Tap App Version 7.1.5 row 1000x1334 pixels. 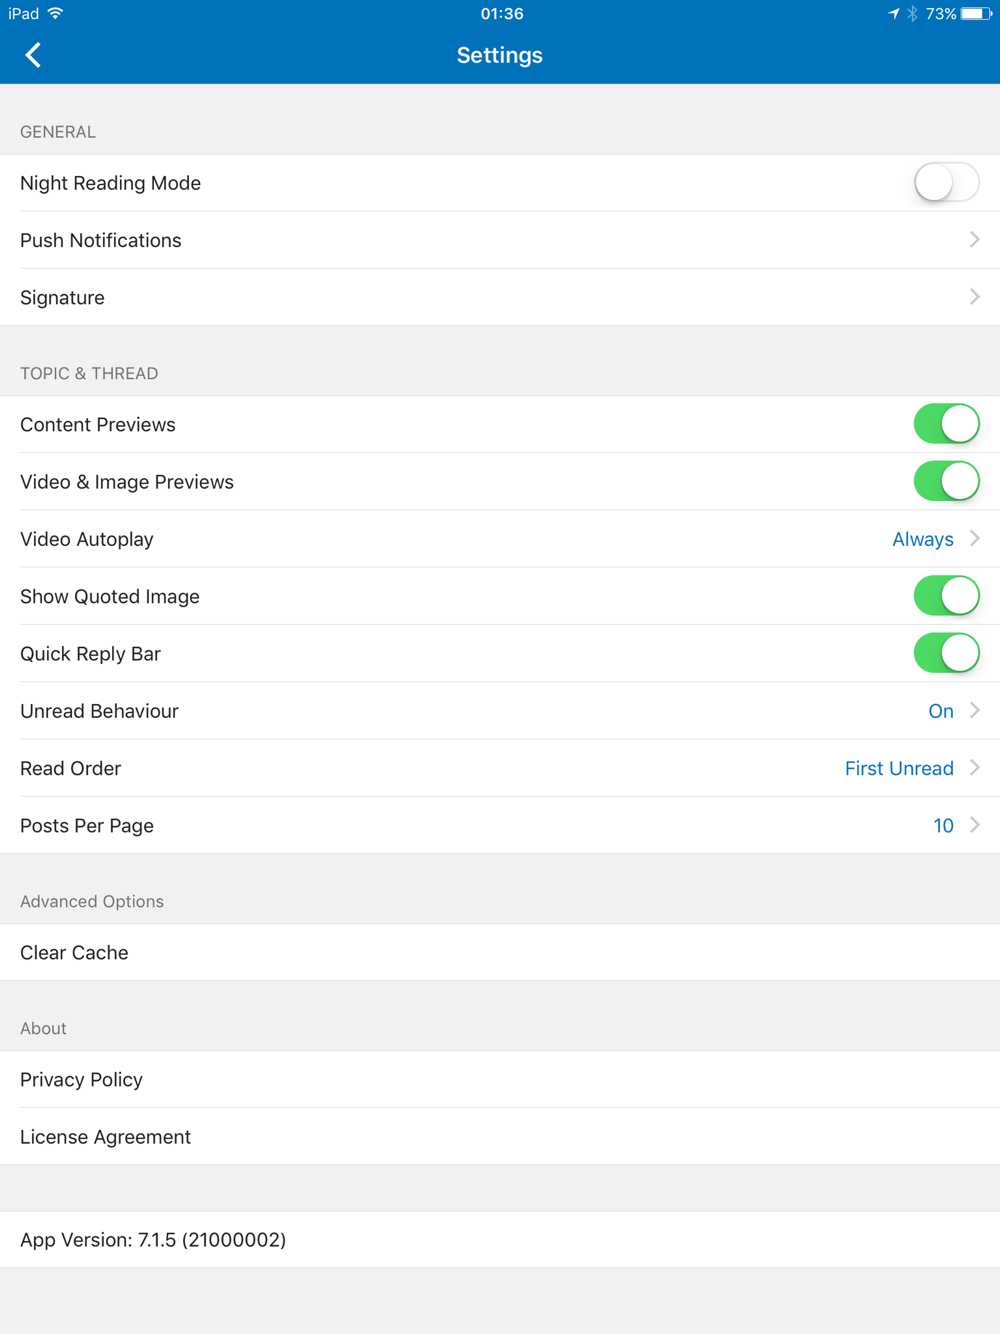[x=500, y=1239]
